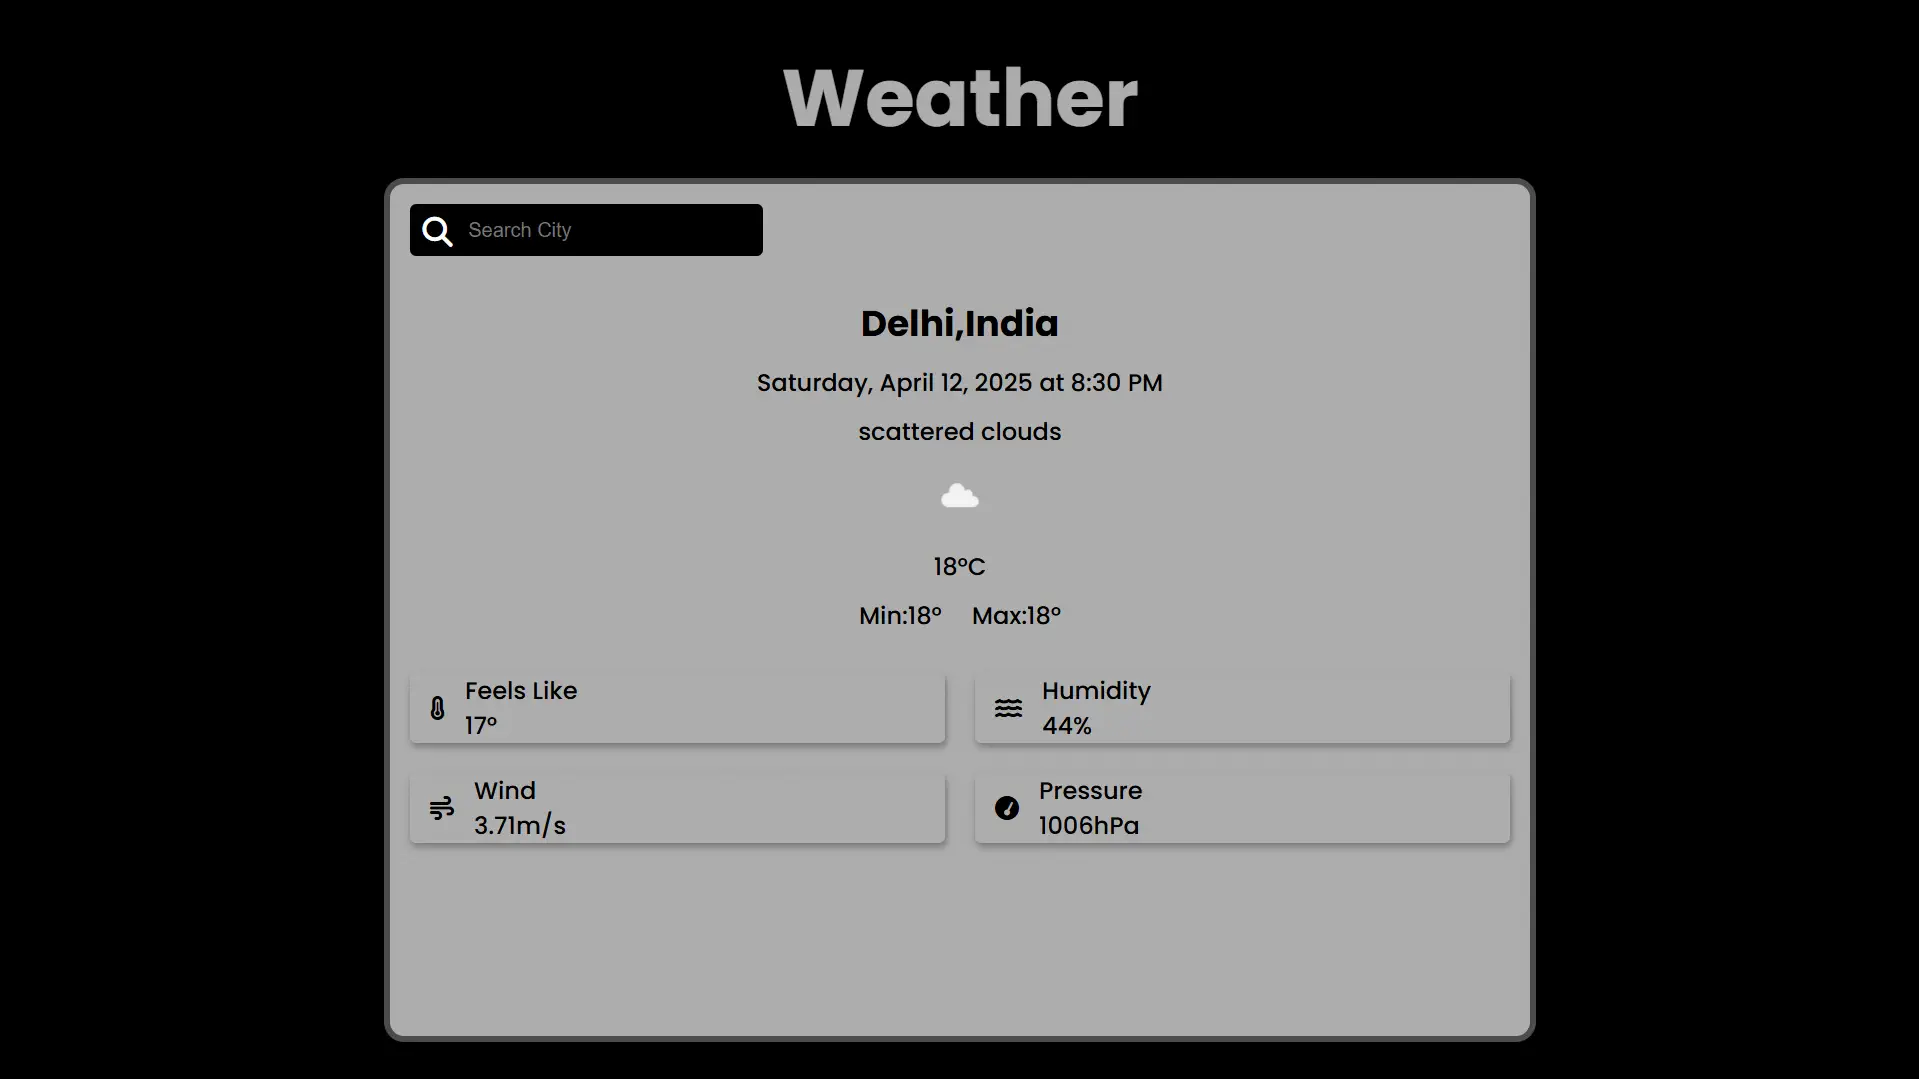
Task: Click the Max:18° temperature label
Action: (x=1016, y=616)
